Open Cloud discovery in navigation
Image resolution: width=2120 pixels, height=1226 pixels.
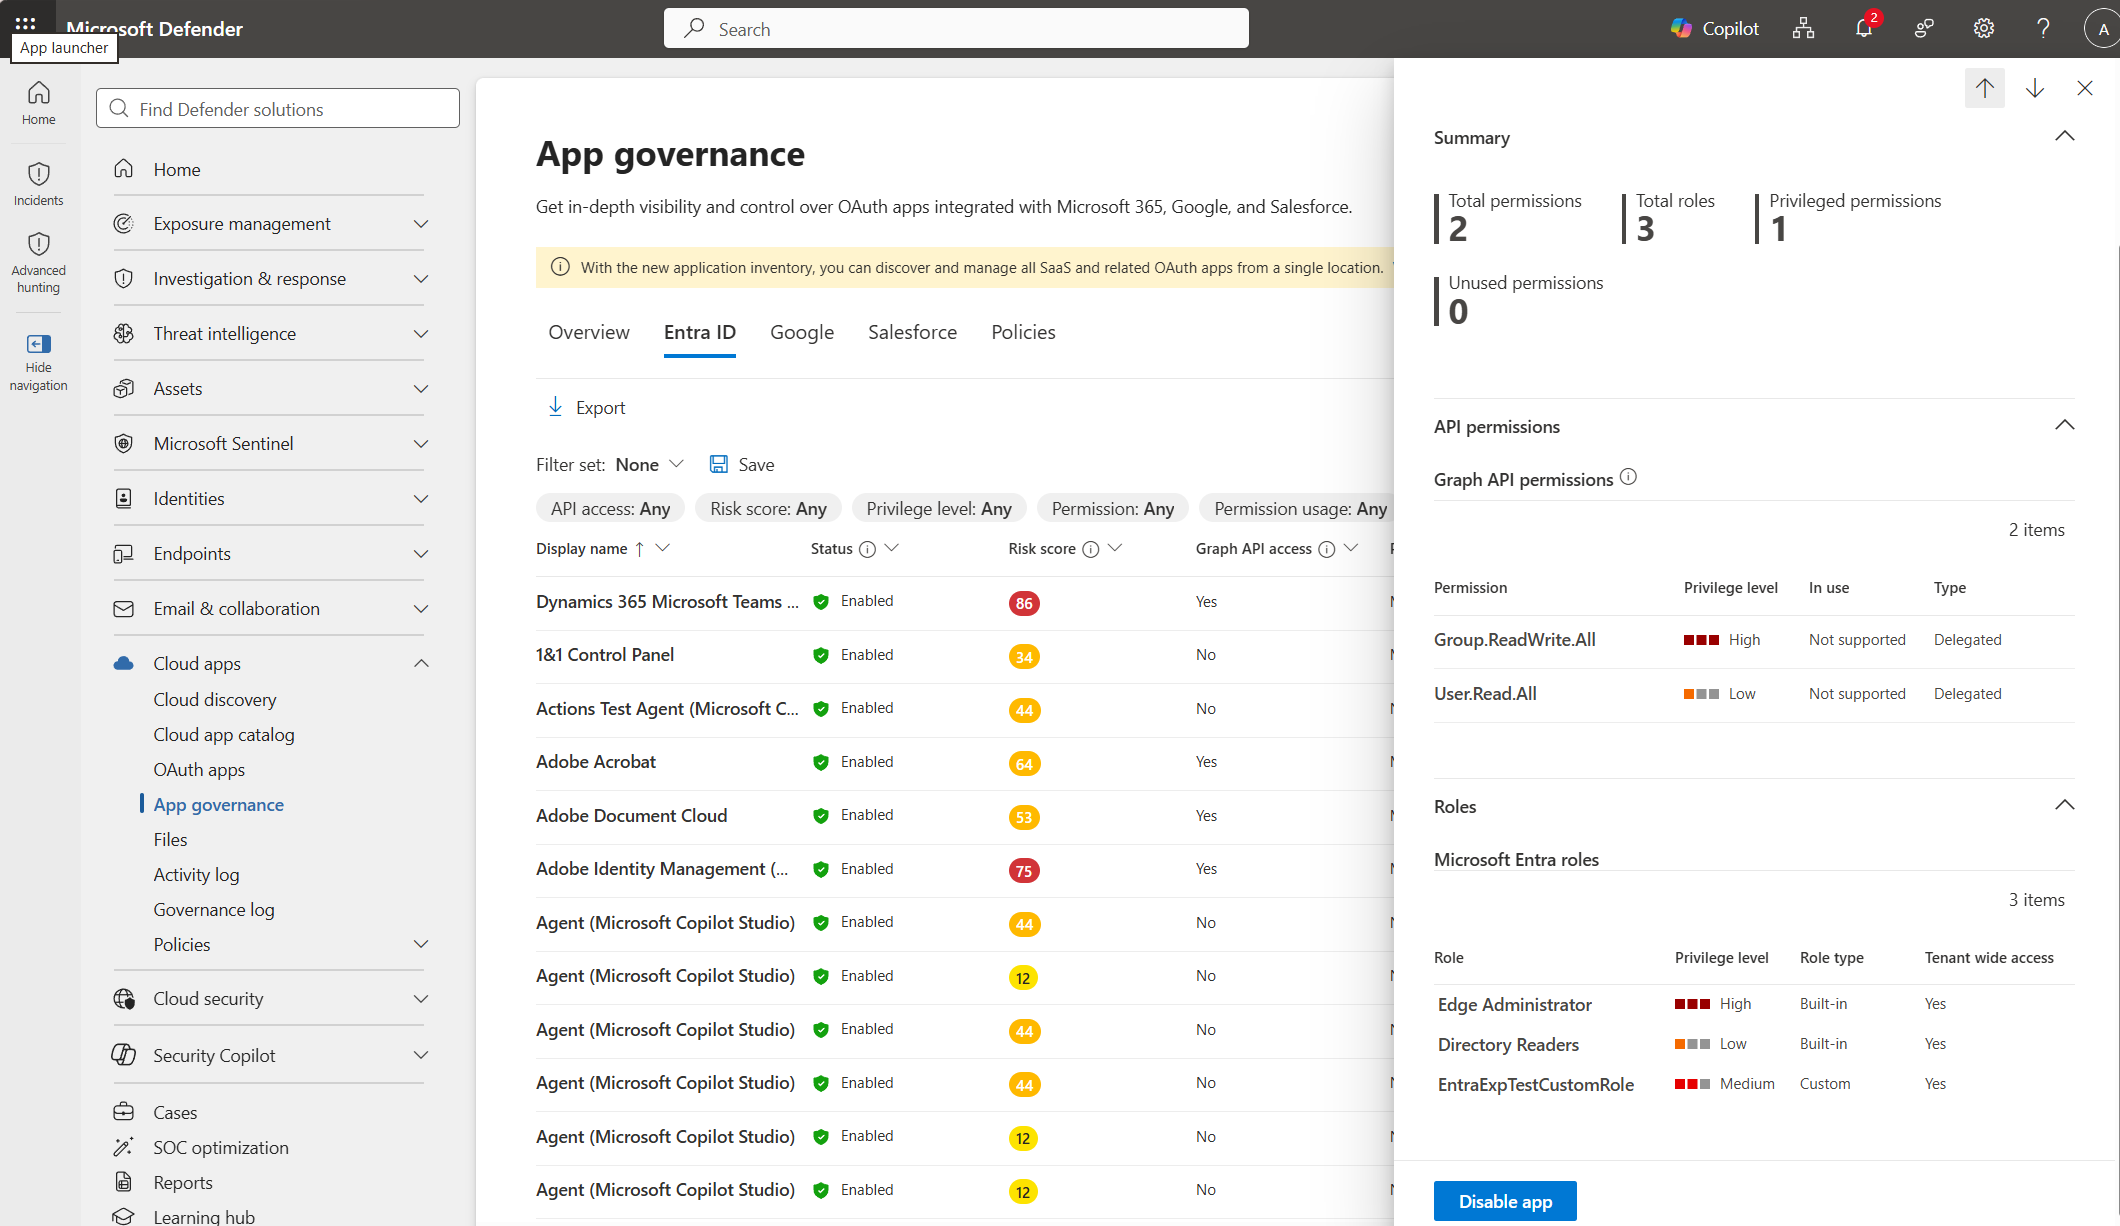click(215, 699)
